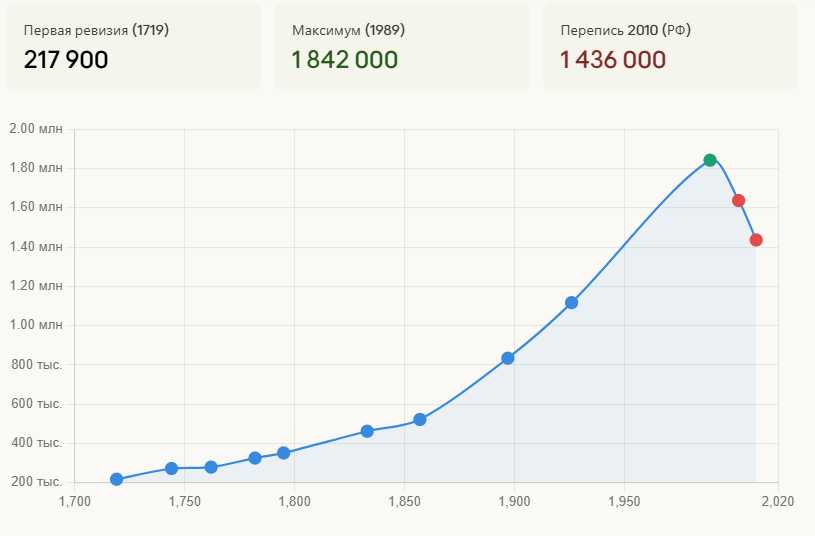The width and height of the screenshot is (815, 536).
Task: Click the '1.20 млн' y-axis label
Action: [x=36, y=285]
